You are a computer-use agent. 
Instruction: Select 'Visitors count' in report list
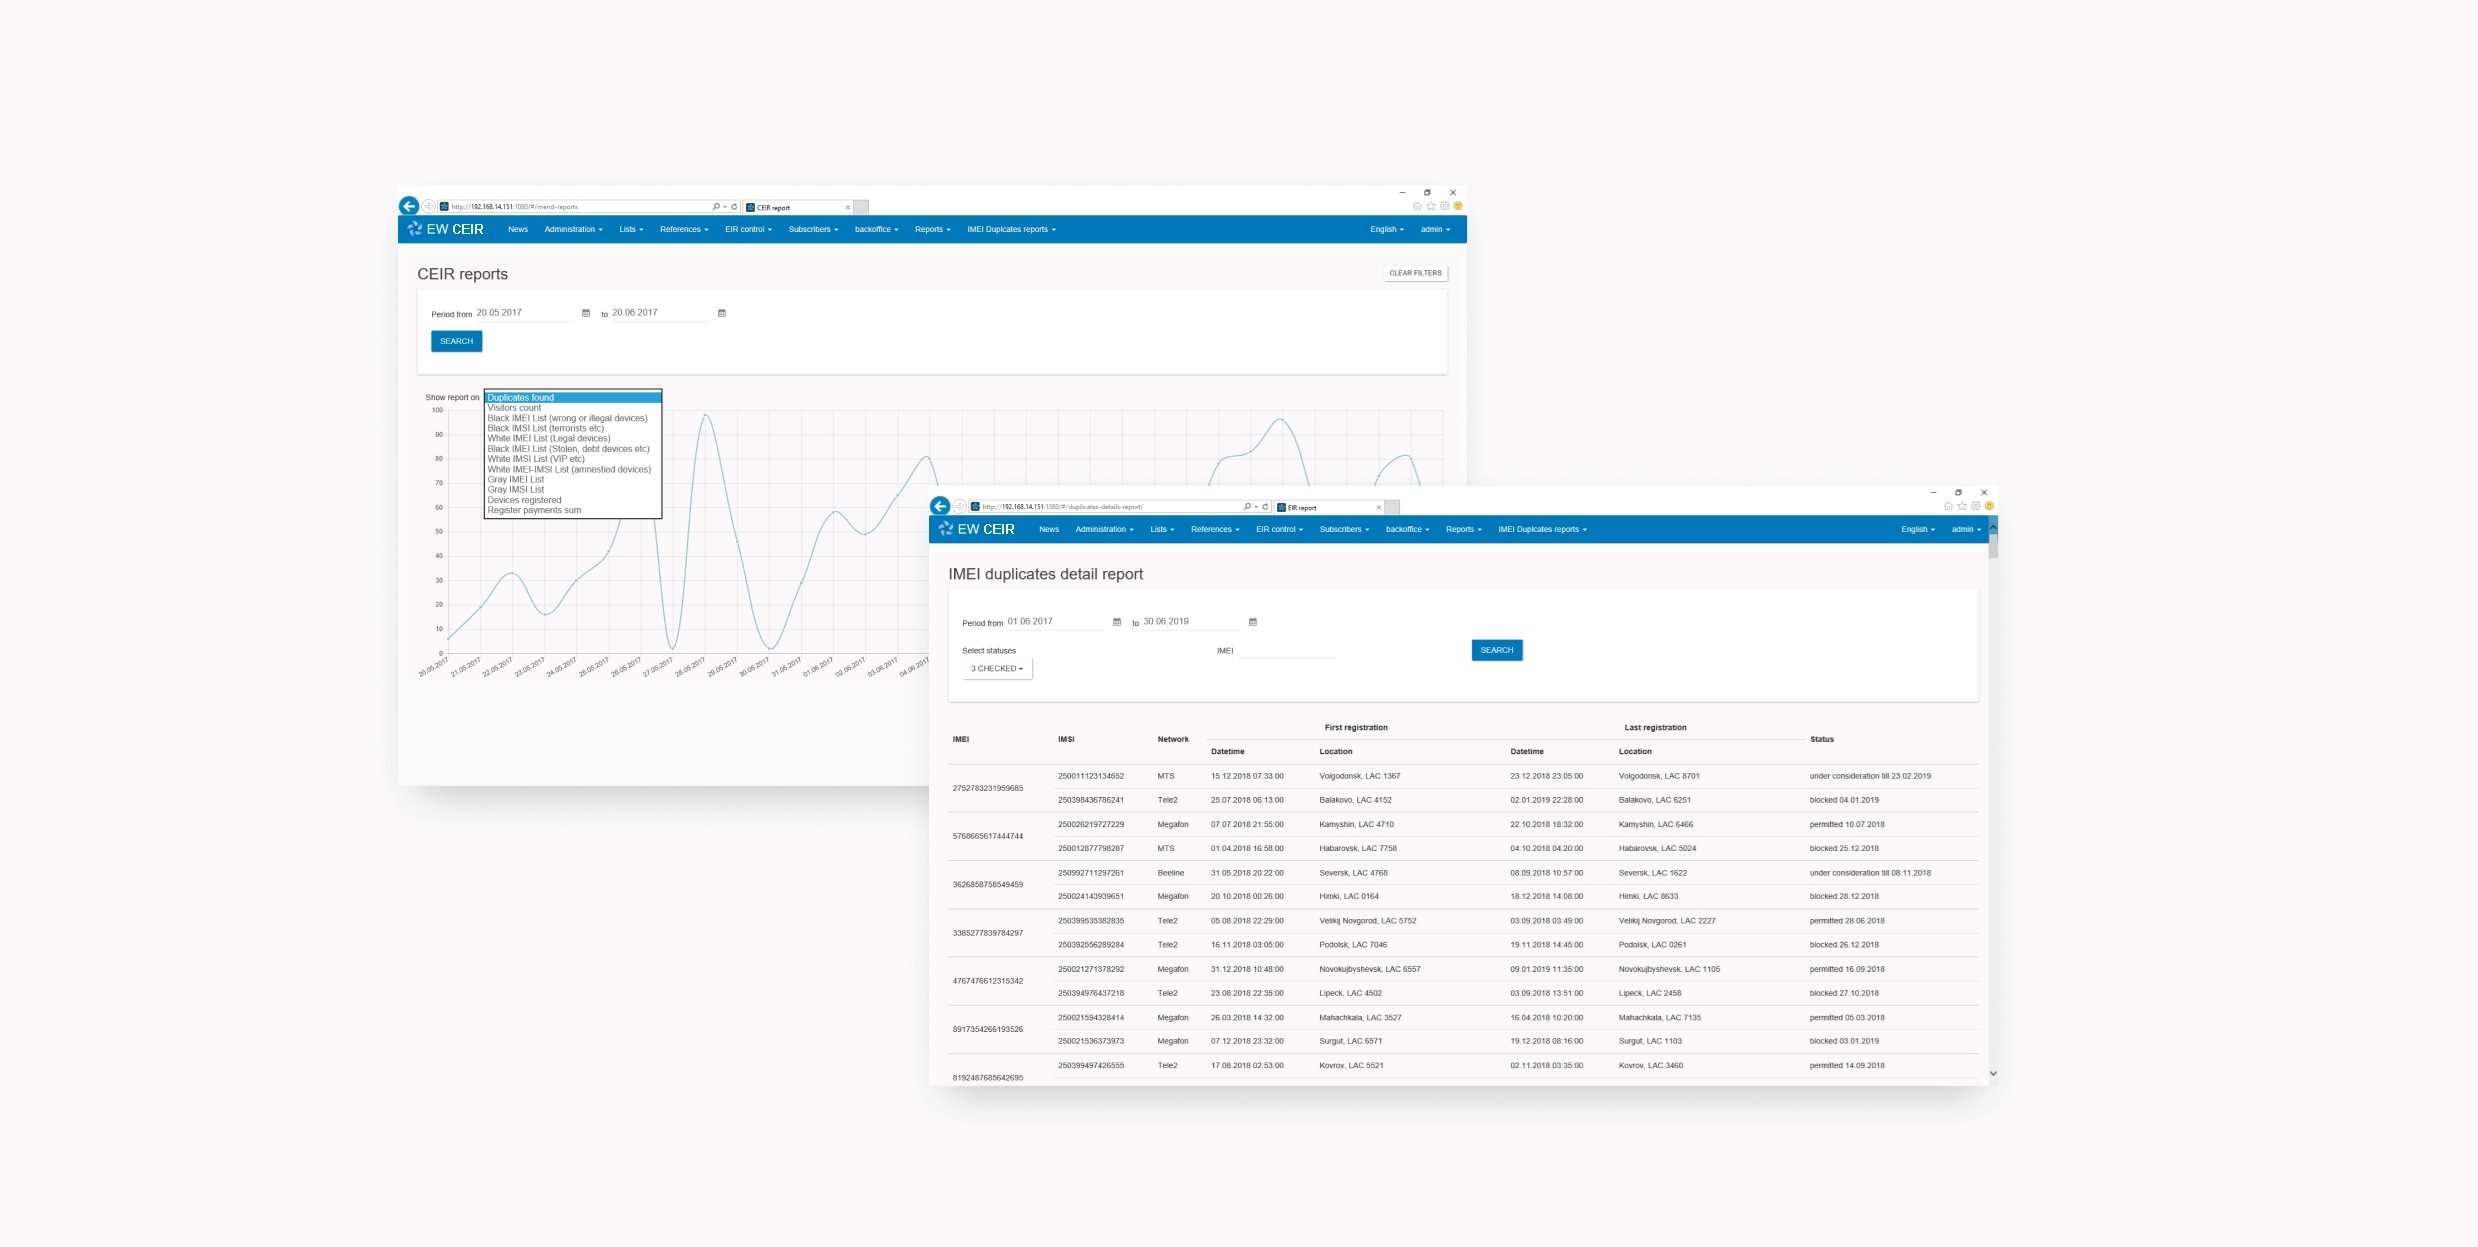[514, 408]
